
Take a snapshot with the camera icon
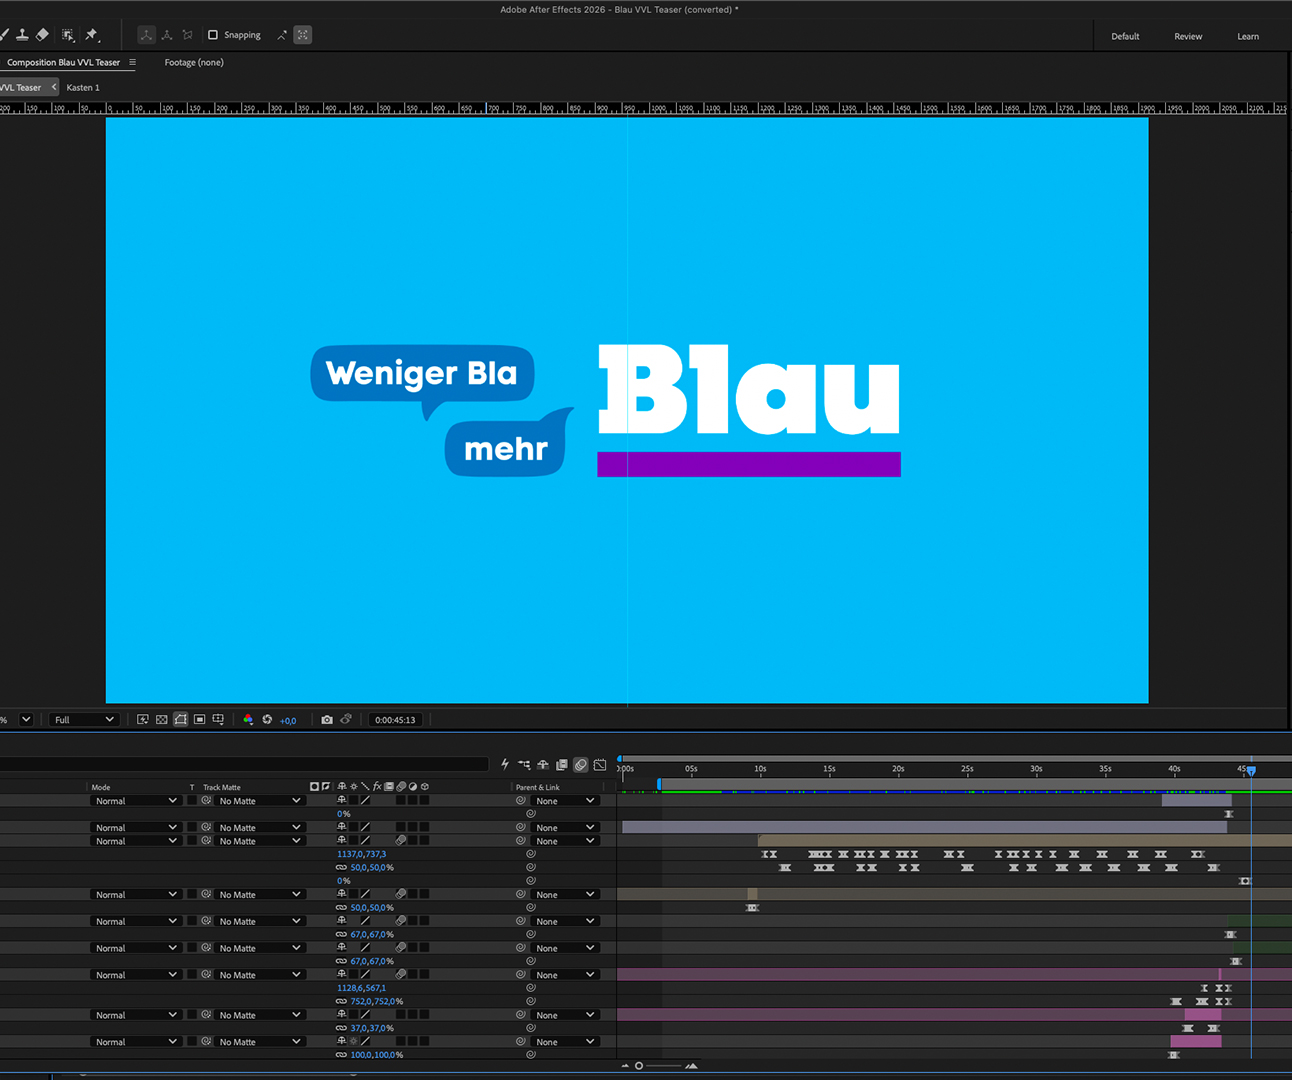[327, 719]
